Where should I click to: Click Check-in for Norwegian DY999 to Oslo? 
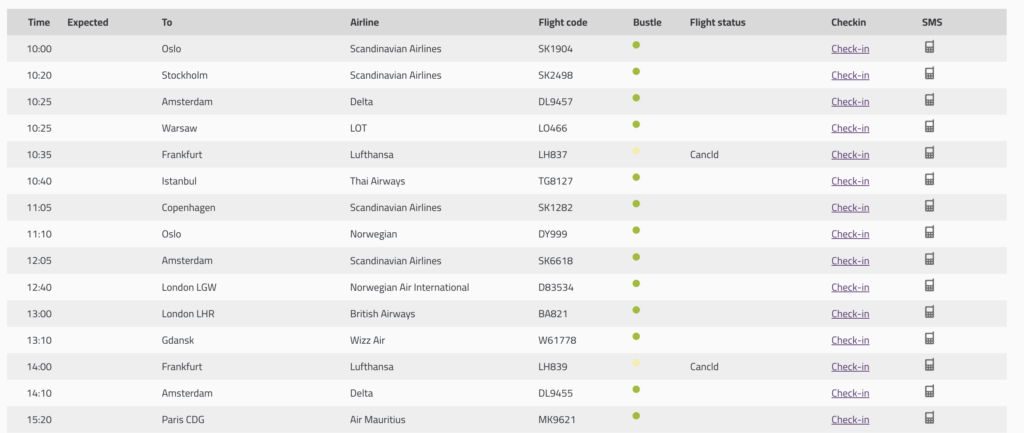(x=850, y=234)
